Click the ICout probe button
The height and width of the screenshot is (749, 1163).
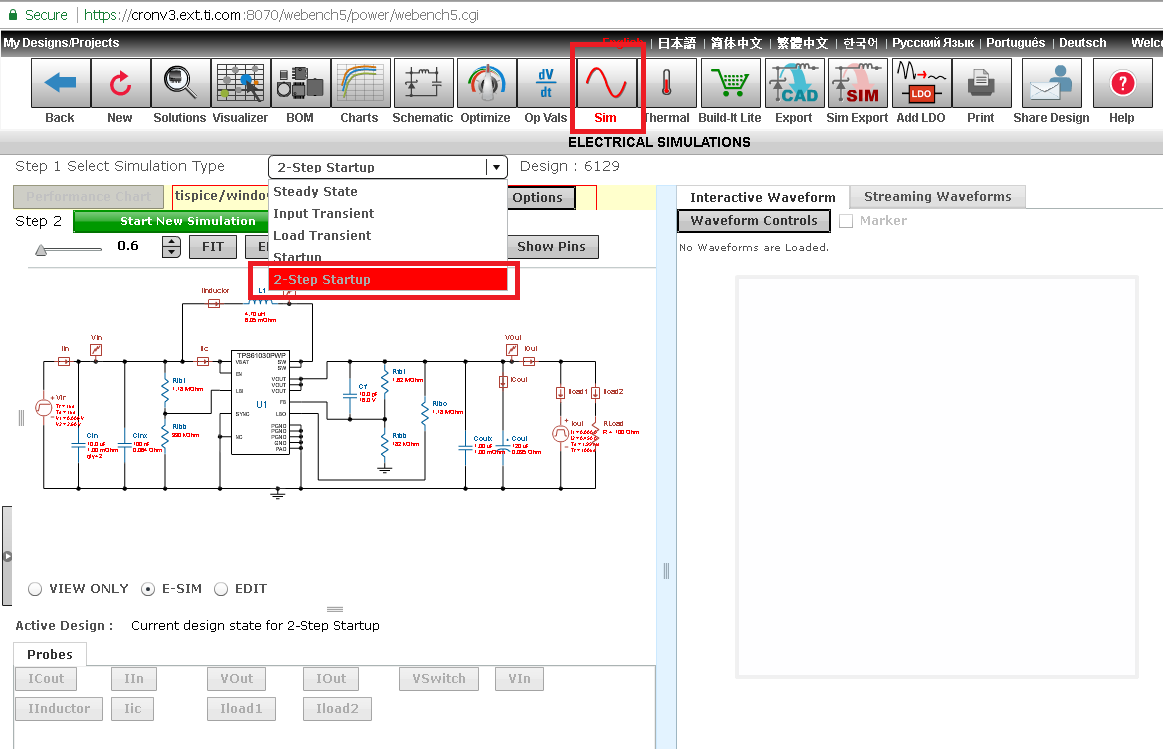tap(46, 679)
